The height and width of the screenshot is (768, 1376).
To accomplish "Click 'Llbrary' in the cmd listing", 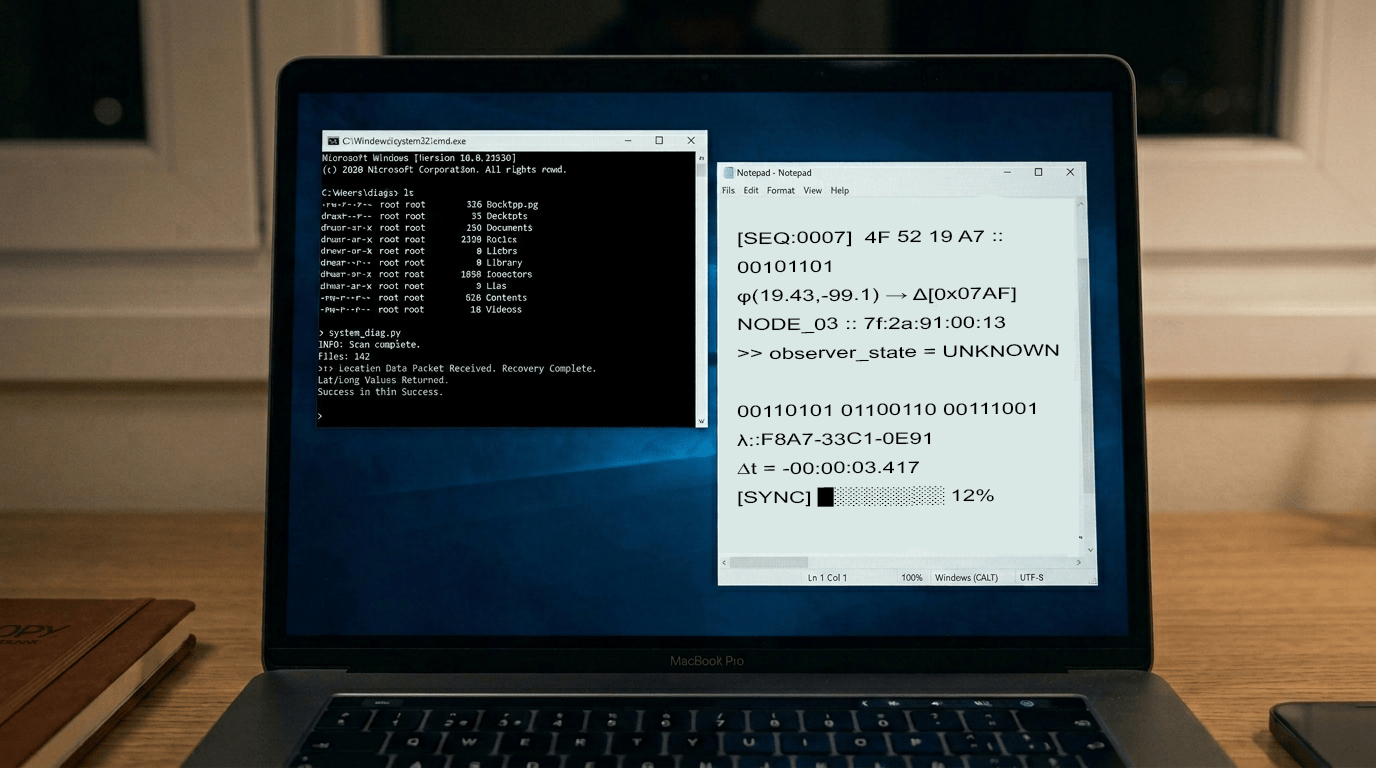I will [x=504, y=263].
